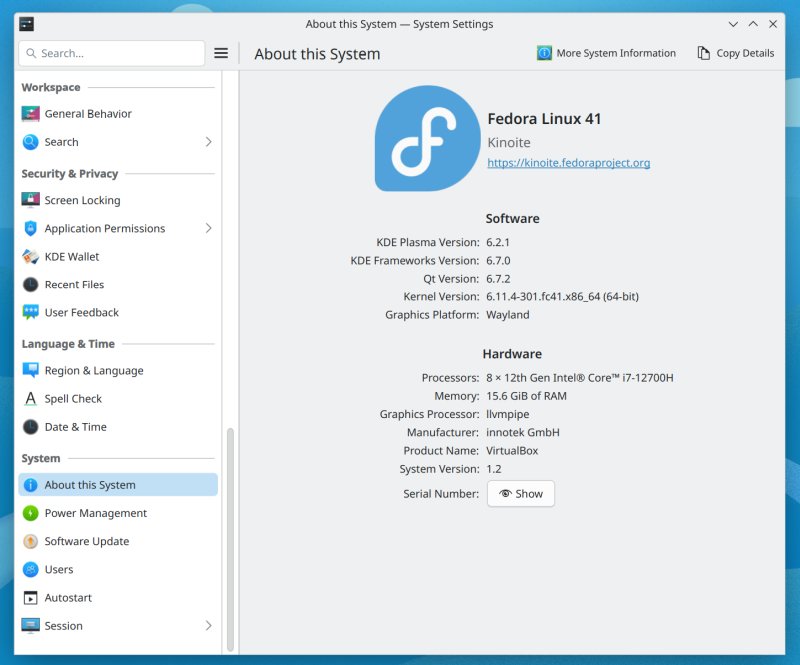Expand the Search category chevron

pyautogui.click(x=208, y=142)
